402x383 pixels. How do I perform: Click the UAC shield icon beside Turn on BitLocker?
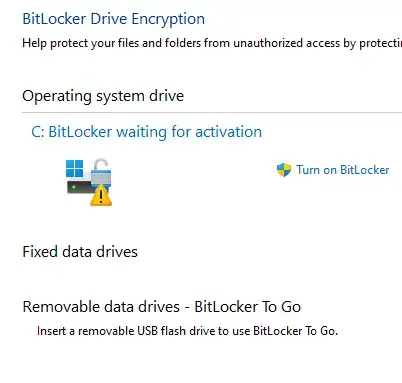284,170
